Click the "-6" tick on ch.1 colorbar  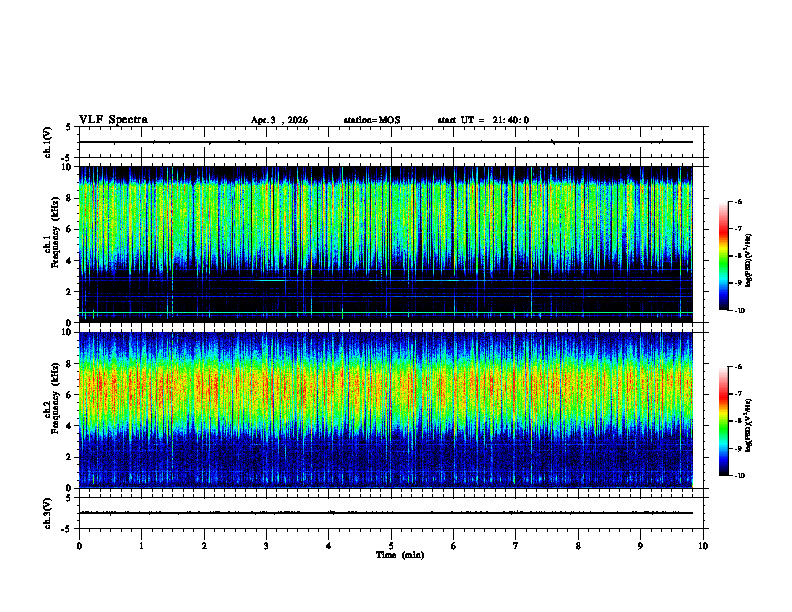click(x=738, y=201)
